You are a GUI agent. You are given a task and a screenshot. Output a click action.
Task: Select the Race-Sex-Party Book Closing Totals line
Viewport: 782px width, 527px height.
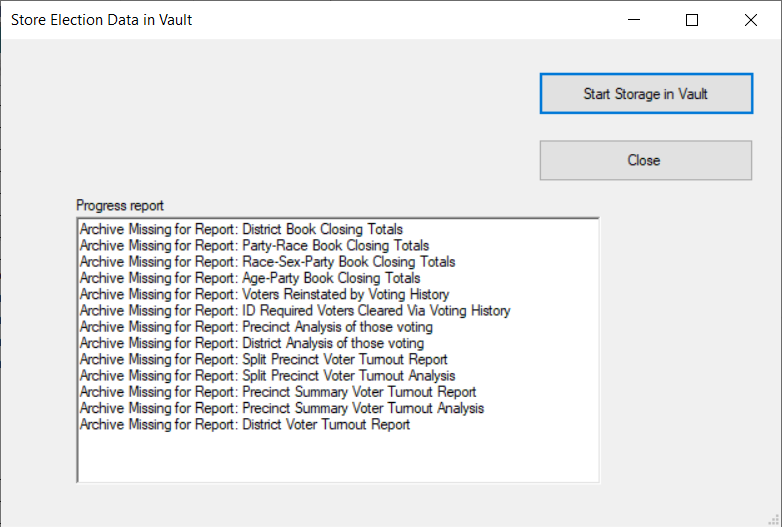(x=268, y=262)
